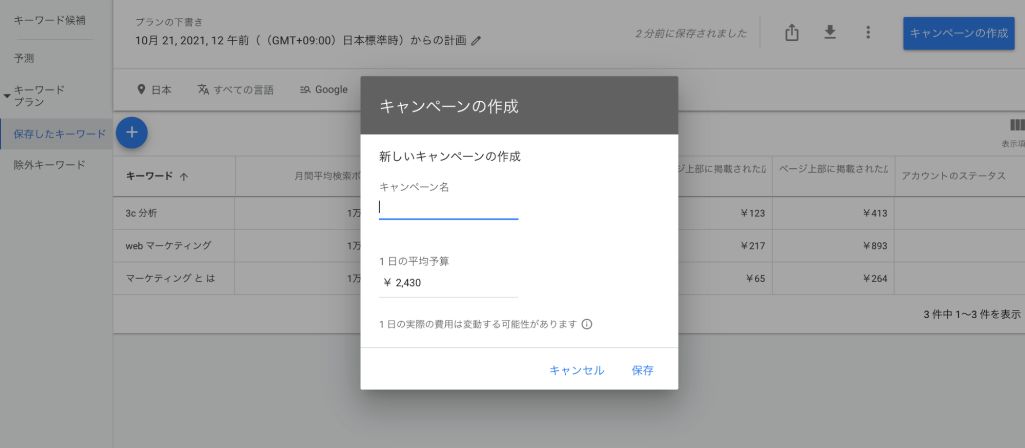The width and height of the screenshot is (1025, 448).
Task: Click キャンセル in the dialog
Action: pyautogui.click(x=577, y=370)
